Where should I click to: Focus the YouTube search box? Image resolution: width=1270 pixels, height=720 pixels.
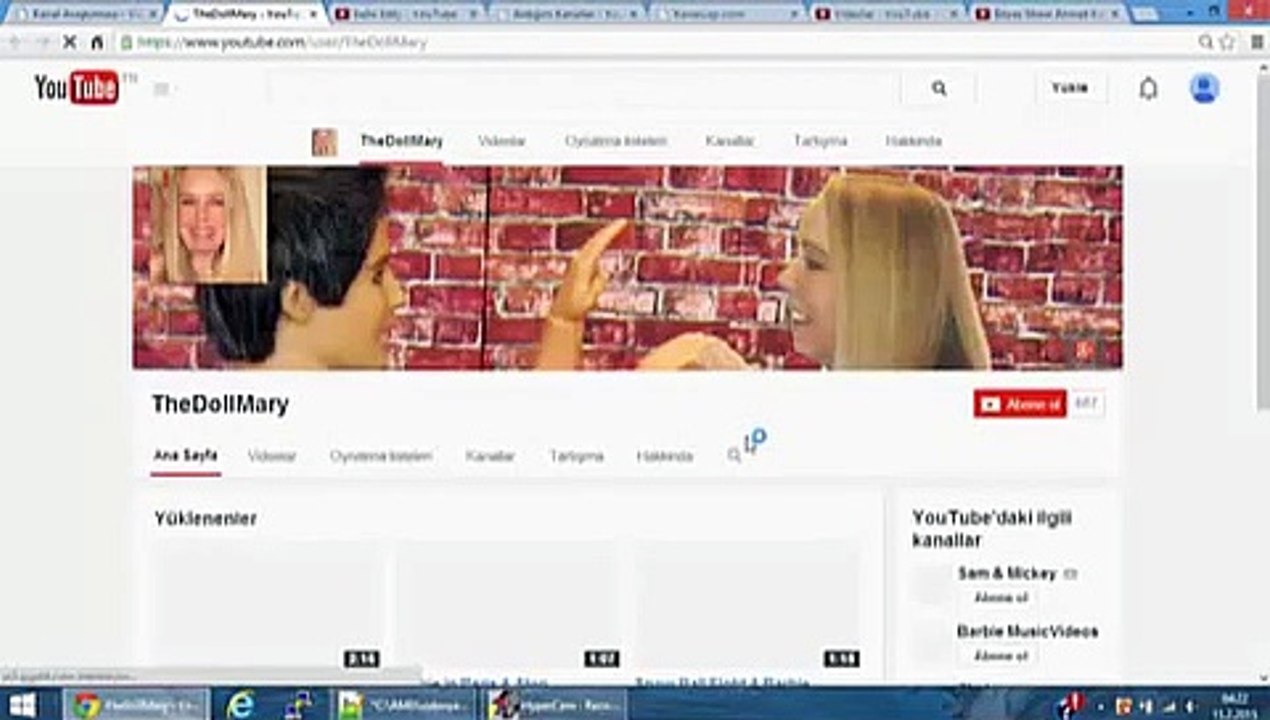click(584, 88)
